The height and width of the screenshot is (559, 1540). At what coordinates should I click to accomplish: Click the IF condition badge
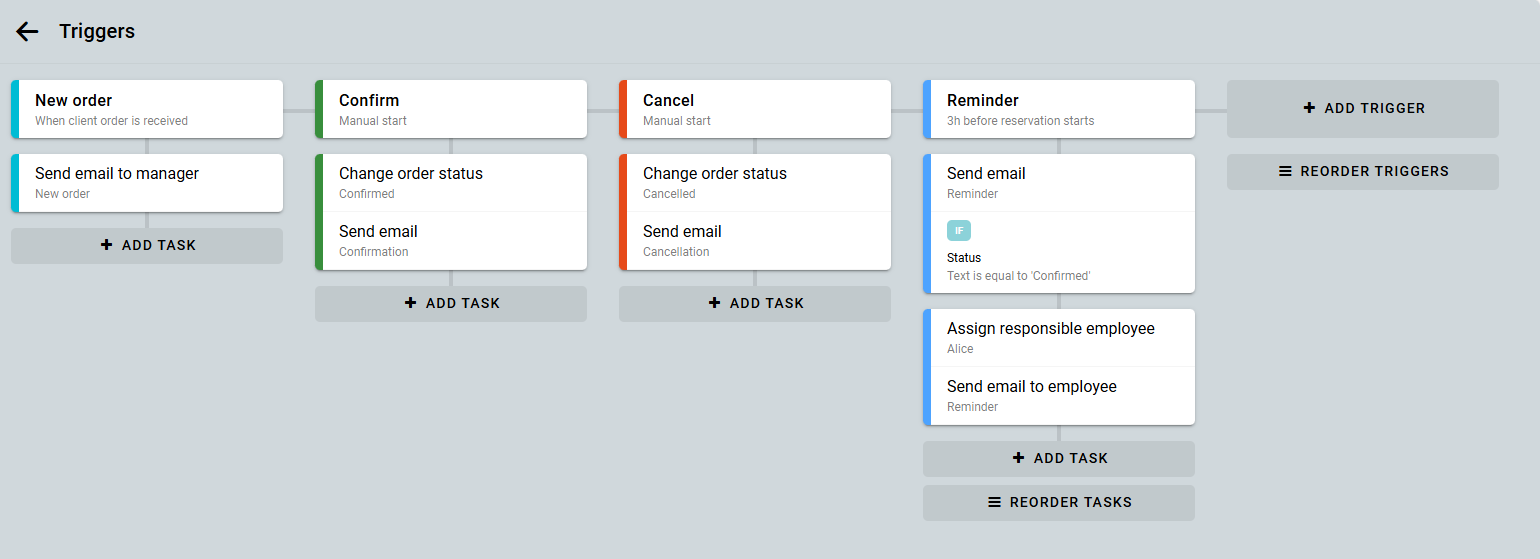pos(959,231)
